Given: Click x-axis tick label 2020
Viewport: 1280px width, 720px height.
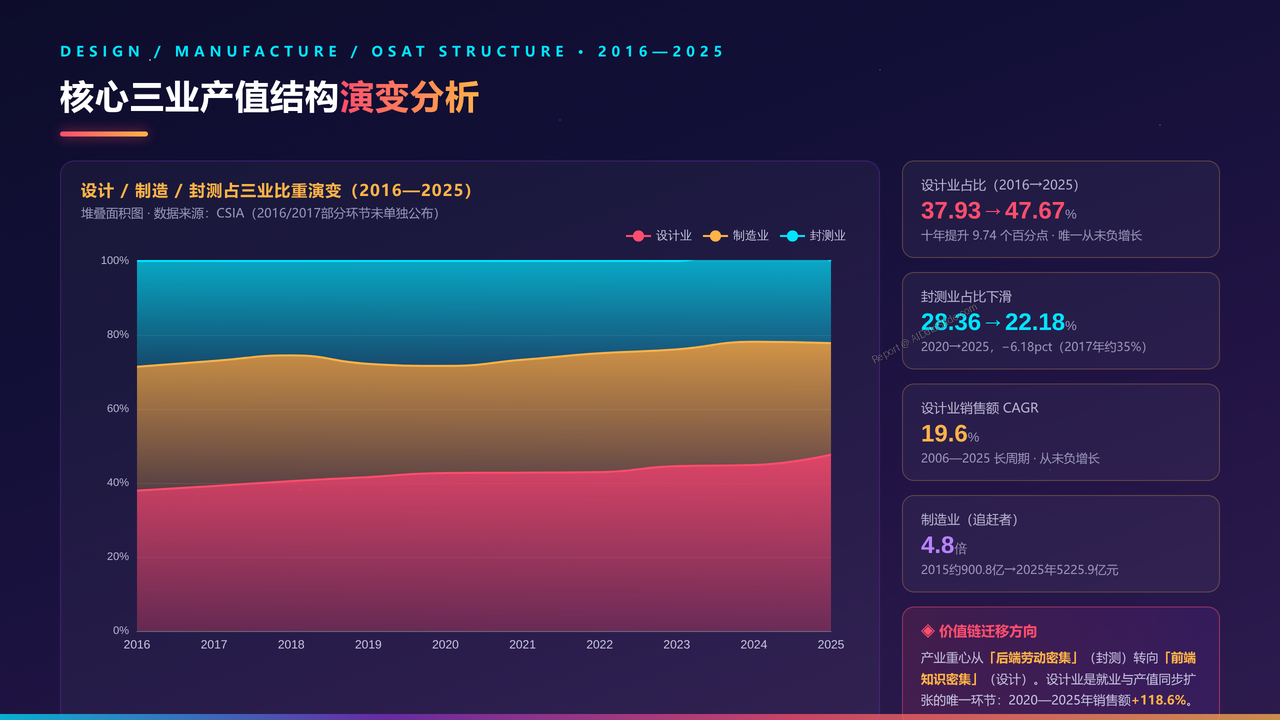Looking at the screenshot, I should (445, 645).
